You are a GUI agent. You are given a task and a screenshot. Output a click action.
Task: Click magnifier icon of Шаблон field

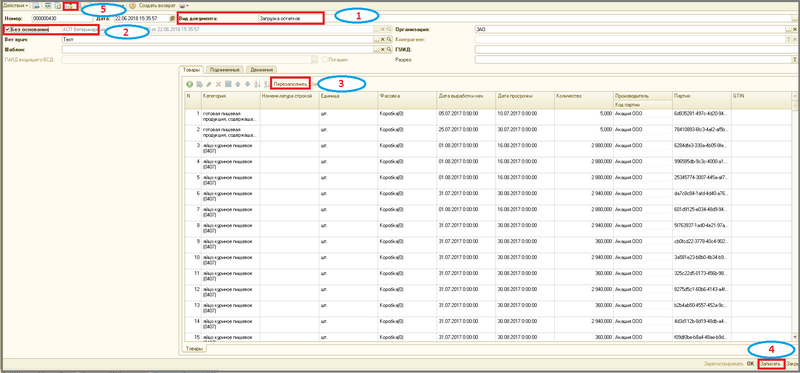click(x=389, y=49)
